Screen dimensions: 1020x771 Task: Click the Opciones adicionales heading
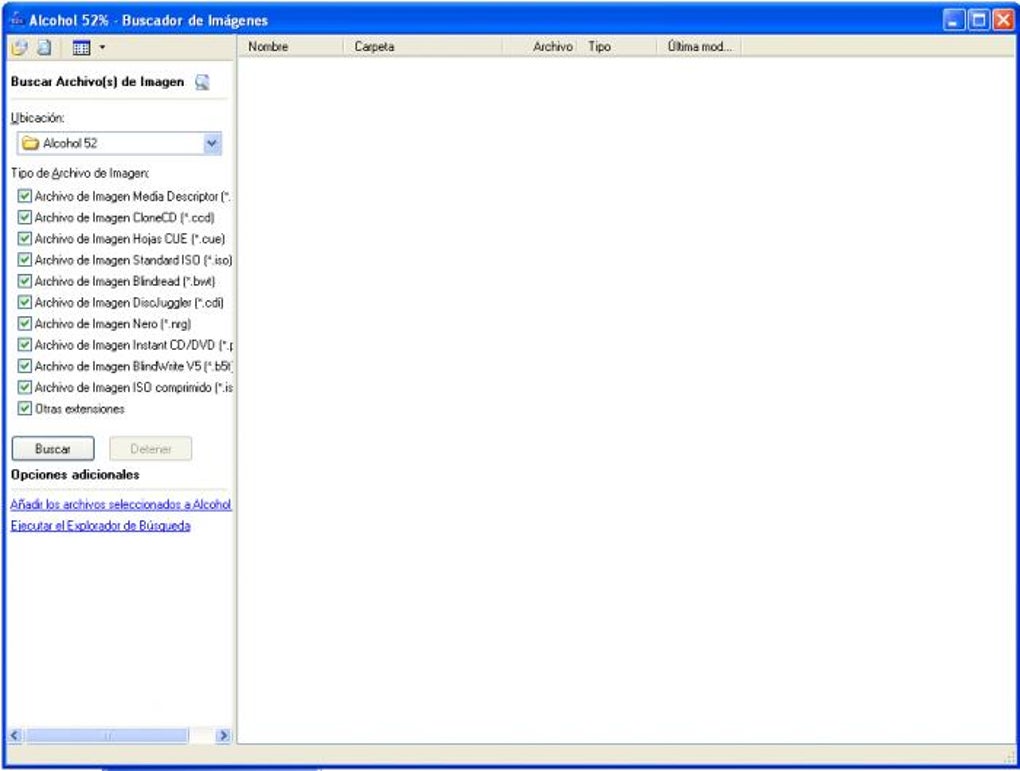click(x=75, y=475)
